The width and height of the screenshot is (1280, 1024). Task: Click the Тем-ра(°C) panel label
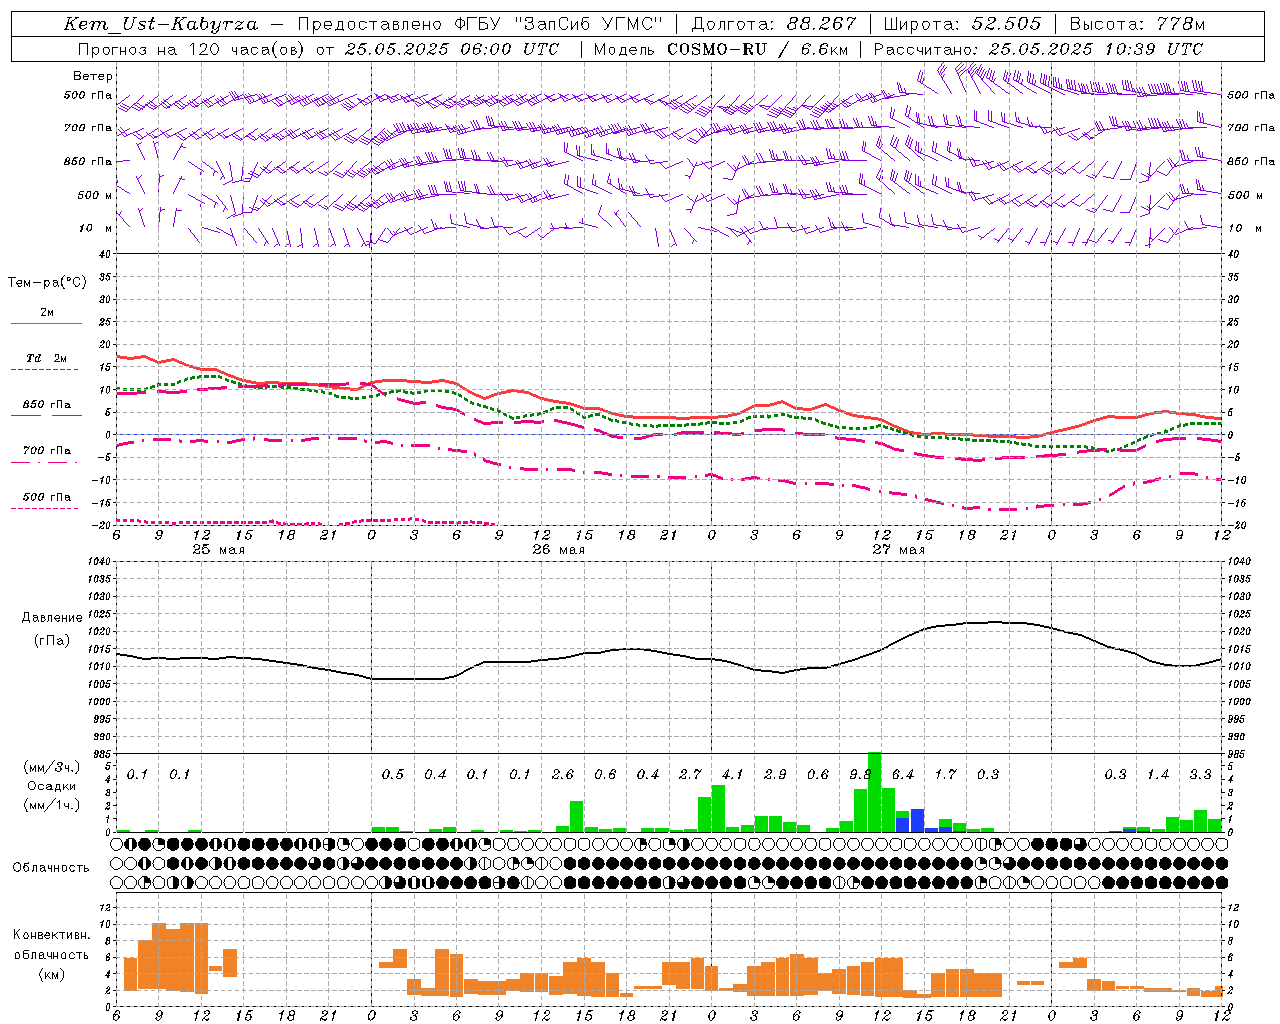pos(47,283)
